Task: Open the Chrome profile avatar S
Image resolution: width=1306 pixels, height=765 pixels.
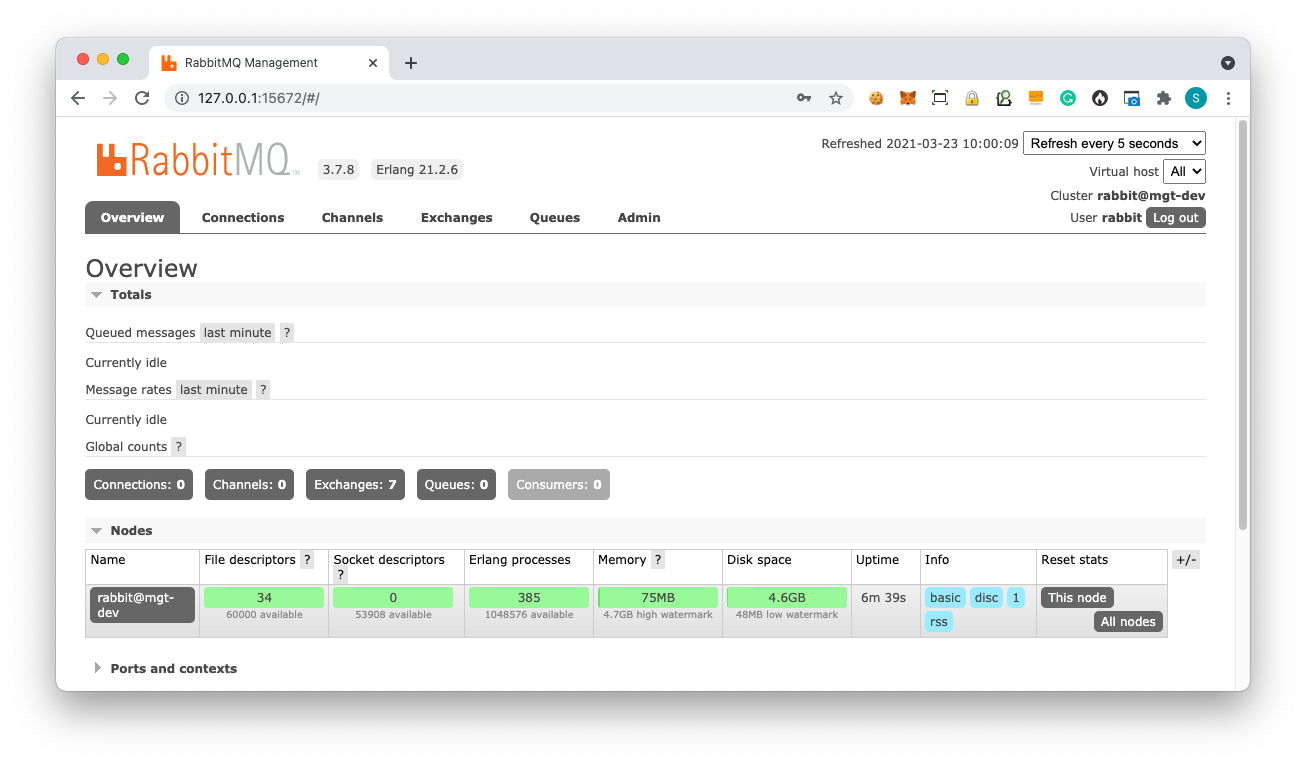Action: click(1196, 98)
